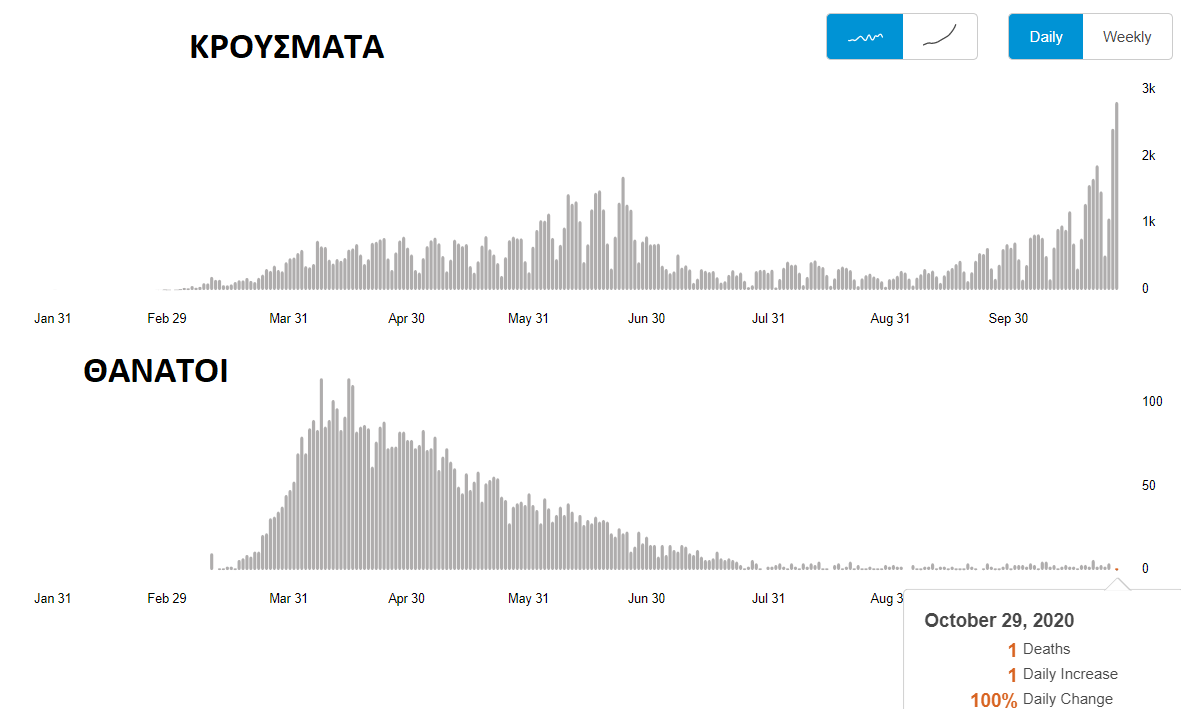The height and width of the screenshot is (709, 1181).
Task: Select the Daily view toggle
Action: [1045, 37]
